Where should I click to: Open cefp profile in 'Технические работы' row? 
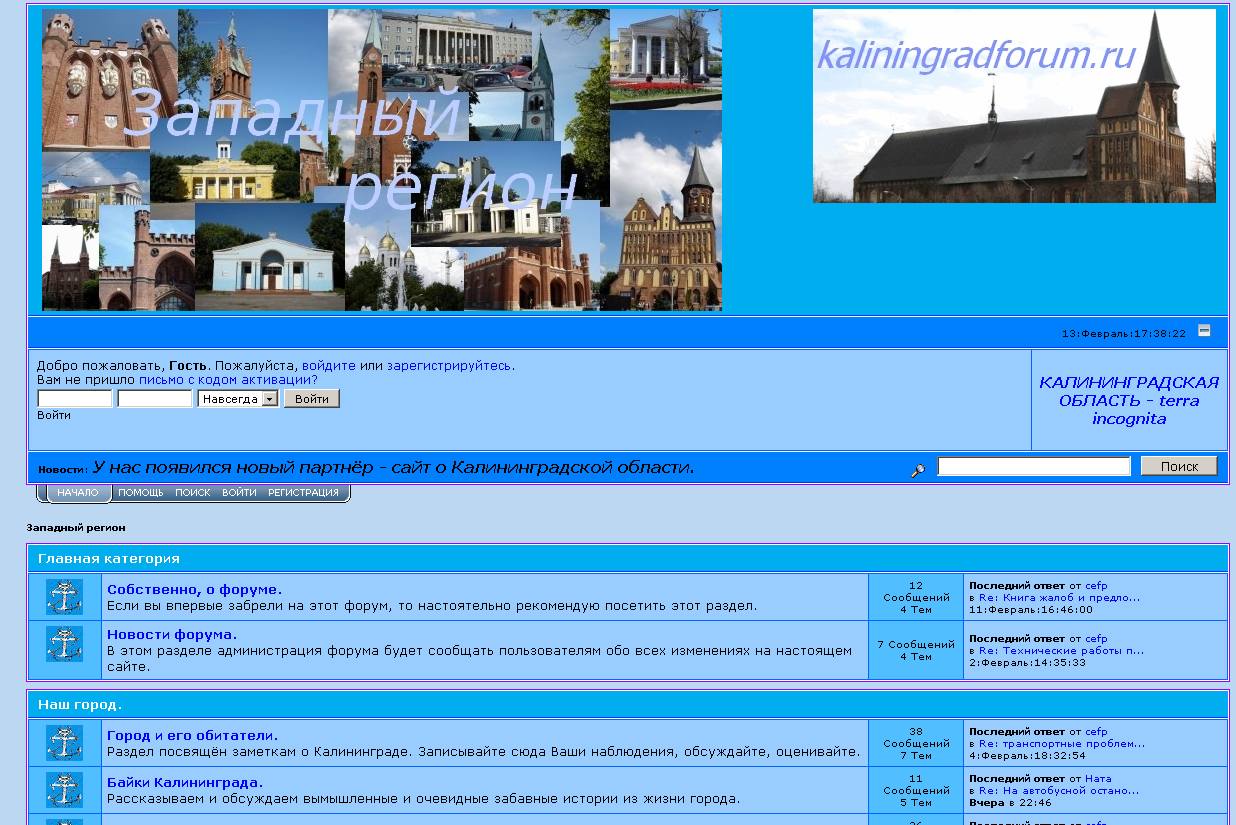tap(1096, 639)
